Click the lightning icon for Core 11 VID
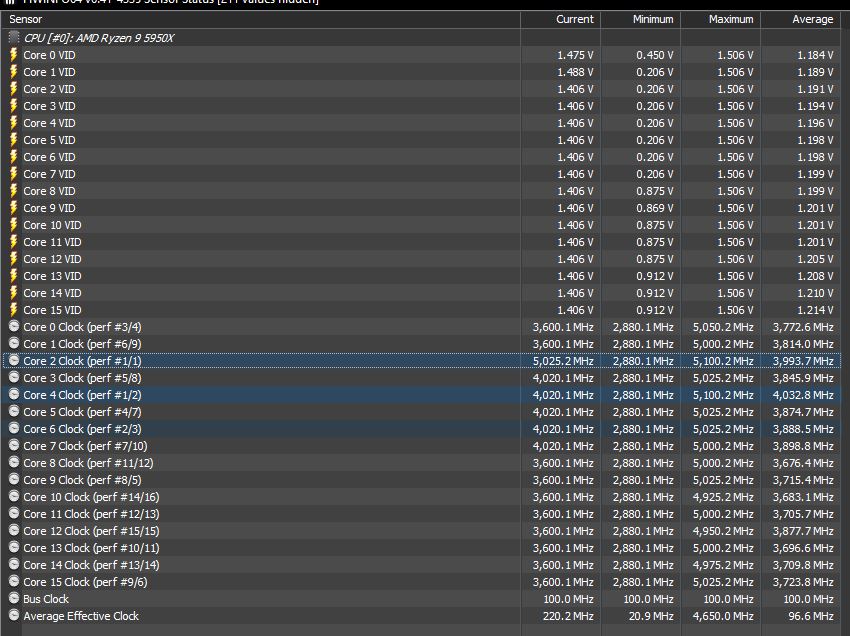The image size is (850, 636). [14, 241]
